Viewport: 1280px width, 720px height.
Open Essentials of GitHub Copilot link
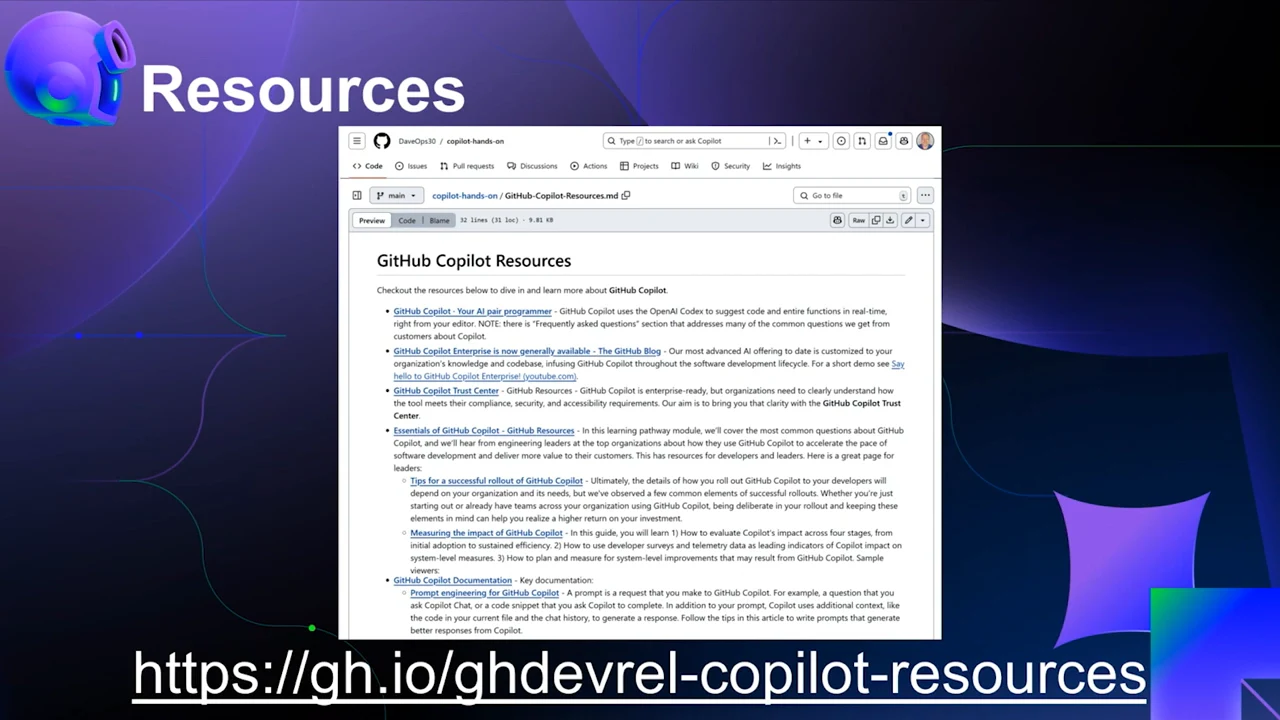[484, 431]
